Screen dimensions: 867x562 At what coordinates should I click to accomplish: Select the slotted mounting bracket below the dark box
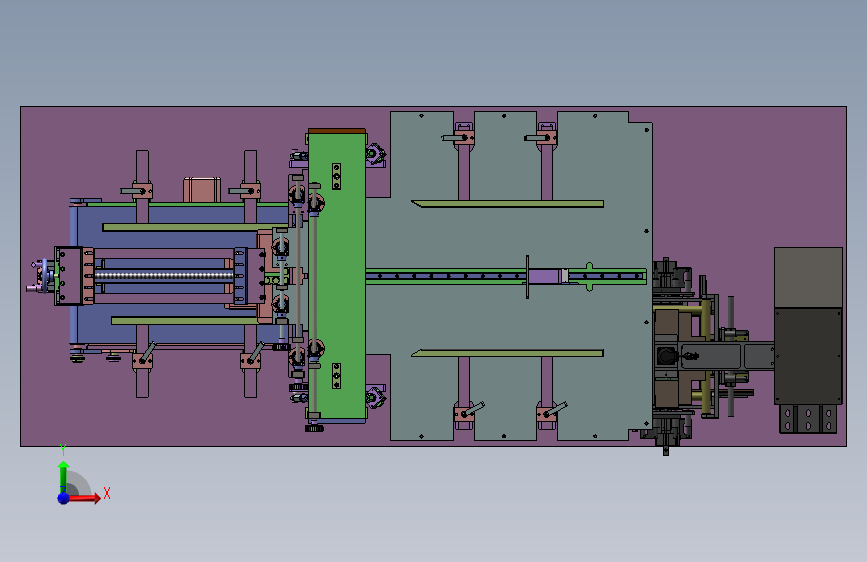(808, 419)
